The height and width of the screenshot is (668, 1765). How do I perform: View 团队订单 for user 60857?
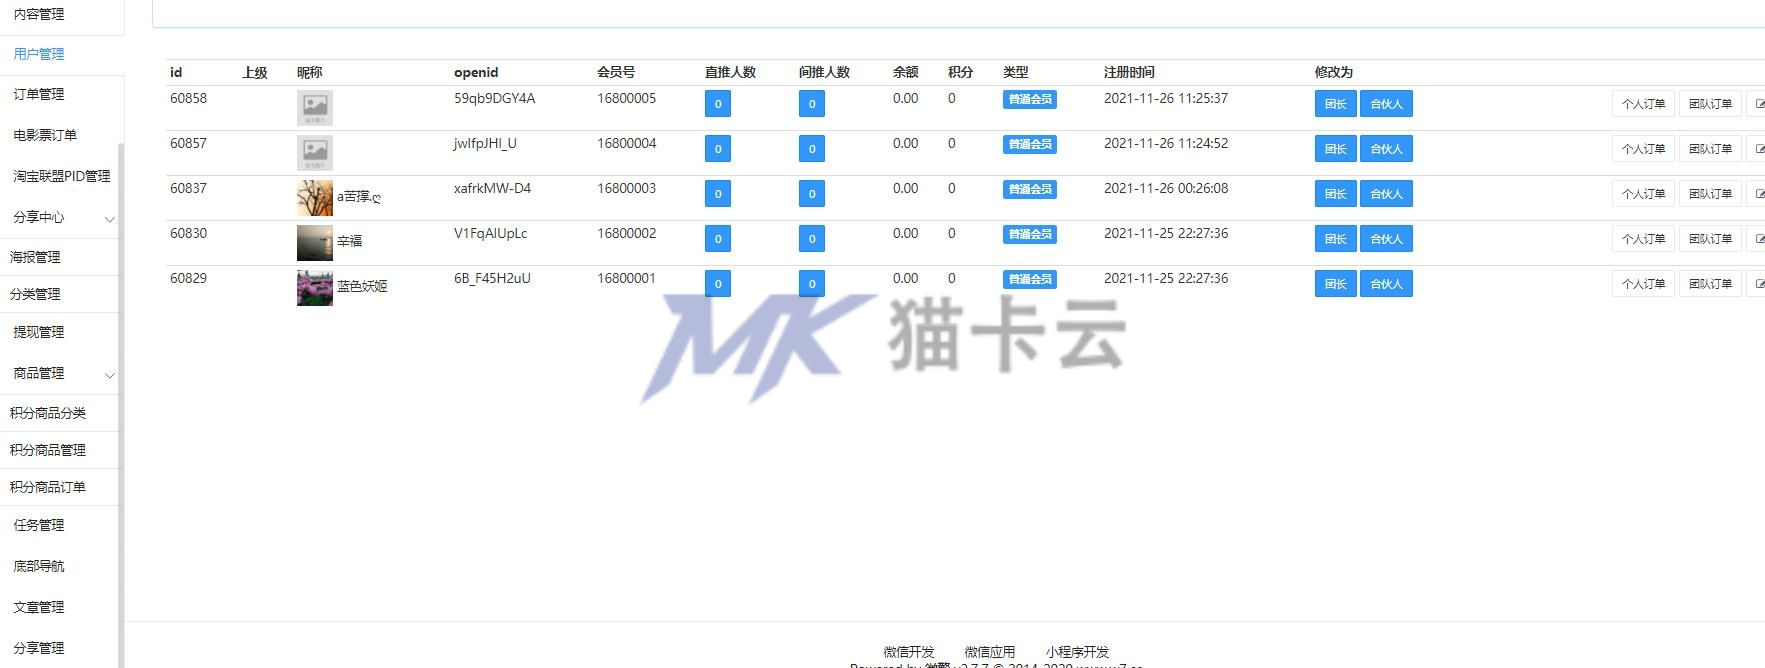pyautogui.click(x=1710, y=149)
